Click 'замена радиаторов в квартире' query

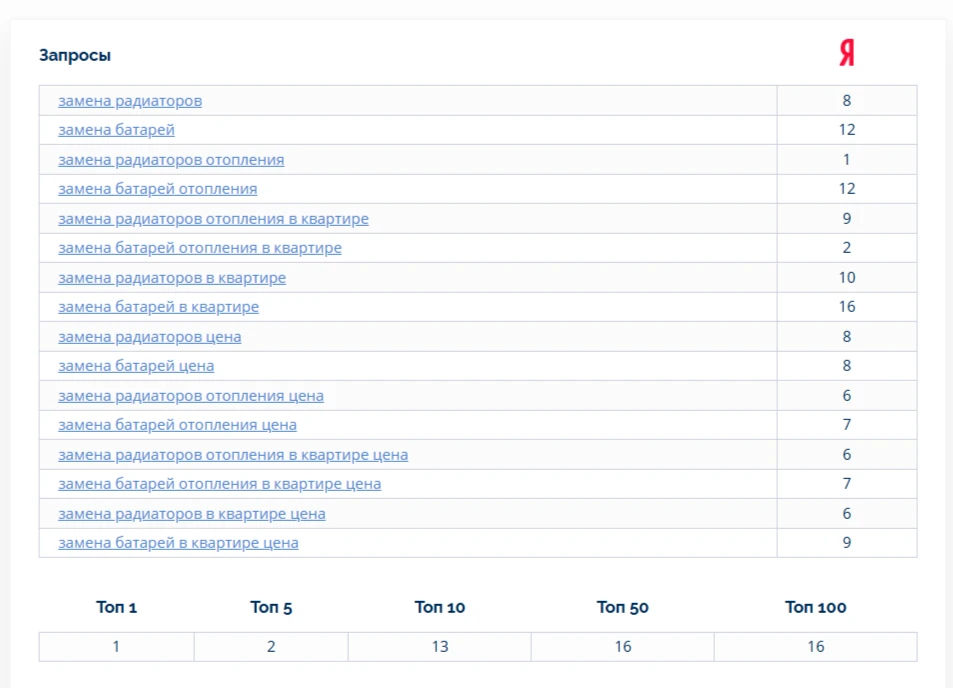pos(172,278)
